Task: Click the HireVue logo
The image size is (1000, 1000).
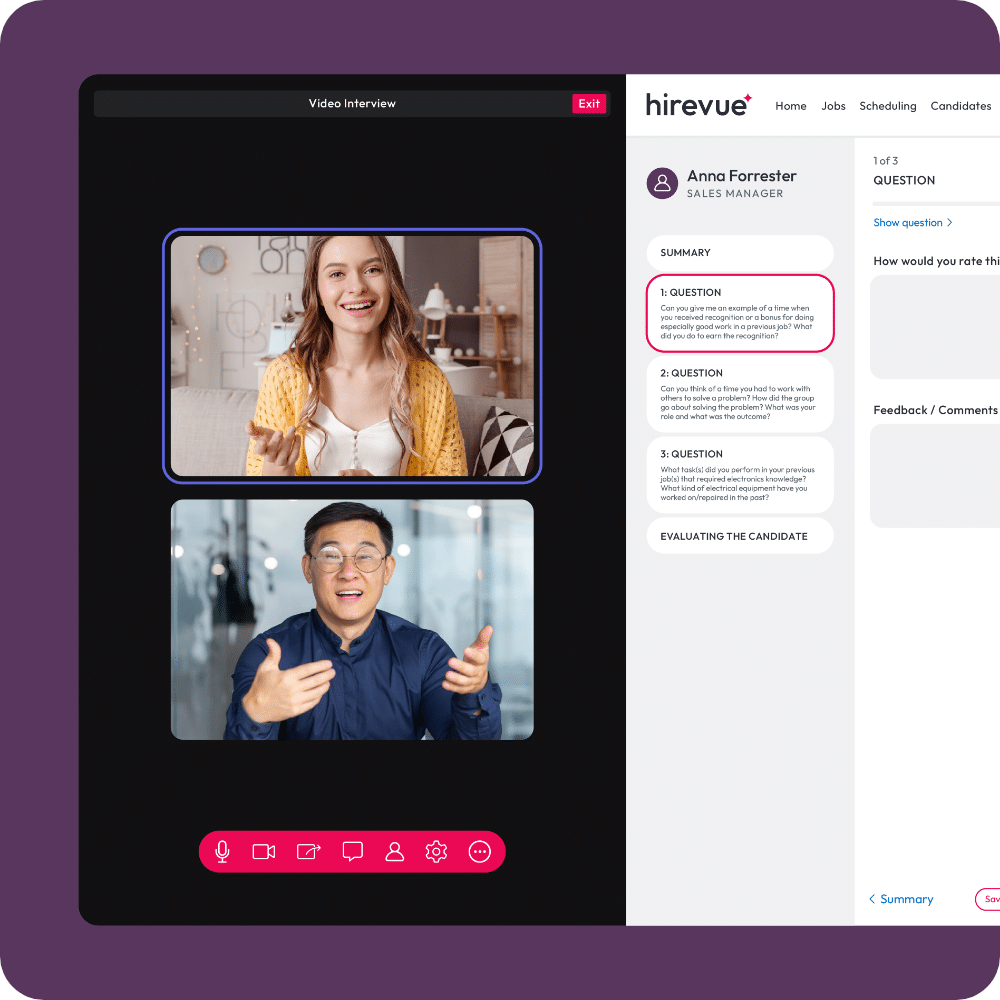Action: (698, 105)
